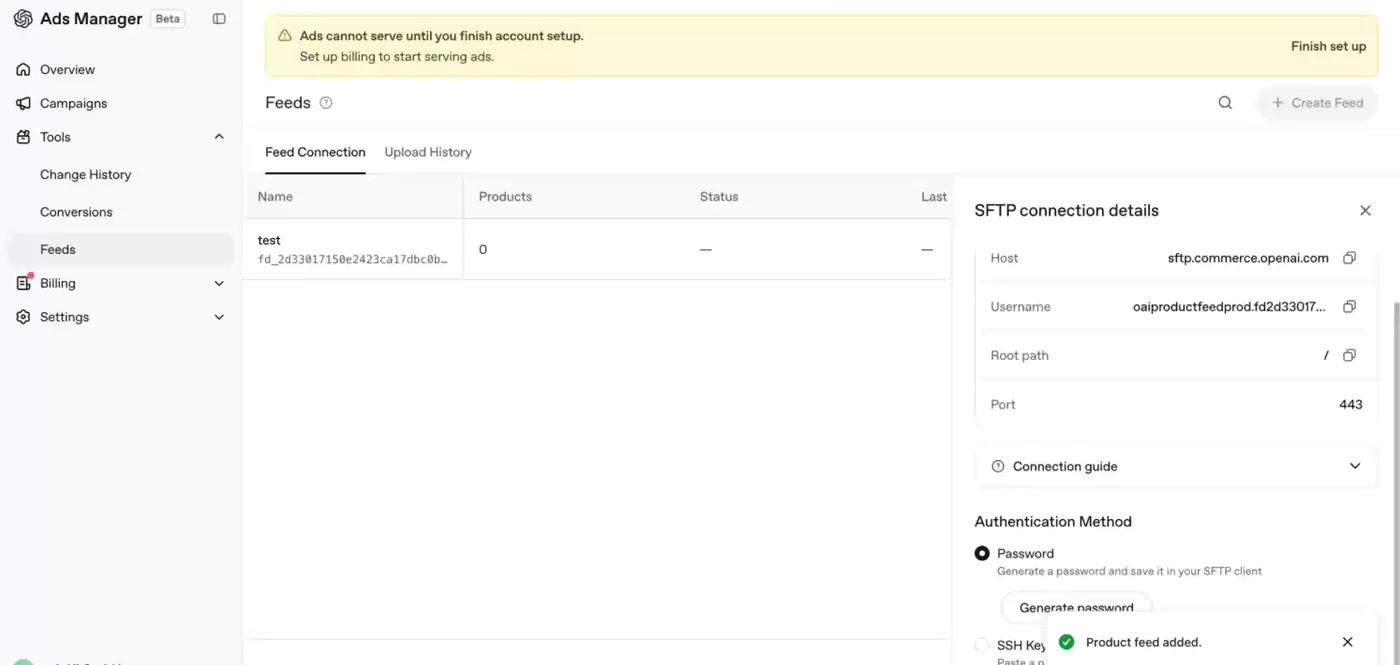
Task: Select the SSH Key authentication method
Action: pyautogui.click(x=982, y=646)
